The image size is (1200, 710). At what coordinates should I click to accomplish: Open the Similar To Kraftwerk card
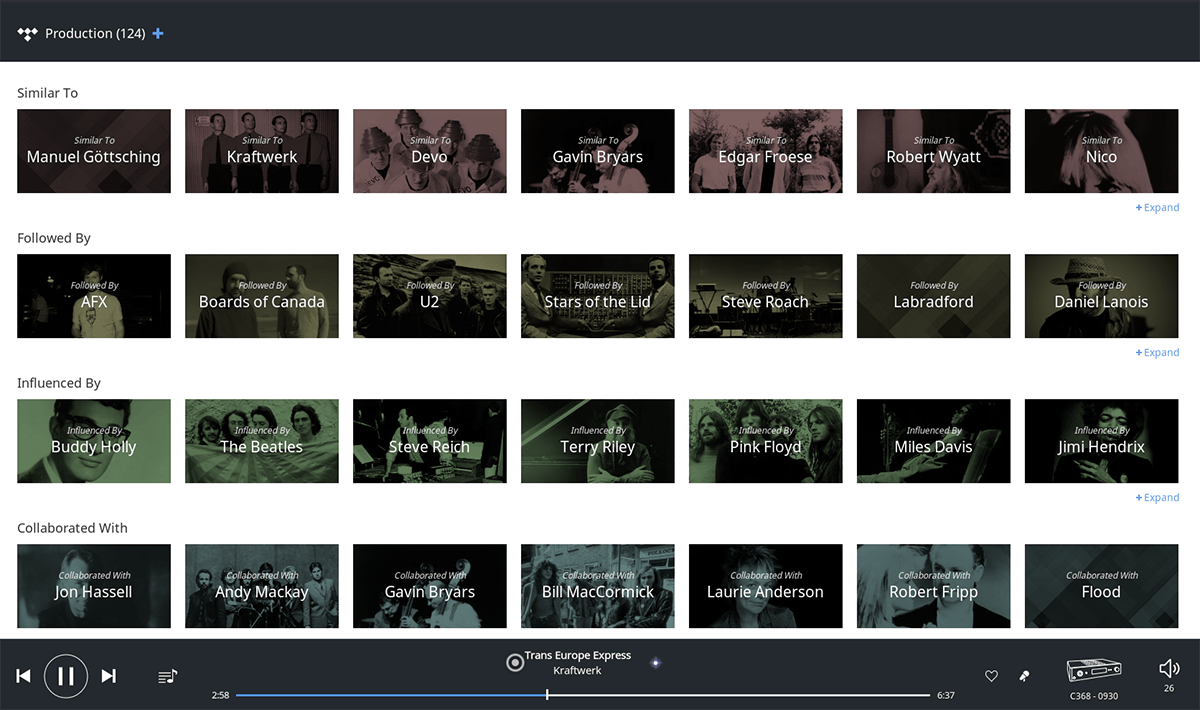(262, 151)
